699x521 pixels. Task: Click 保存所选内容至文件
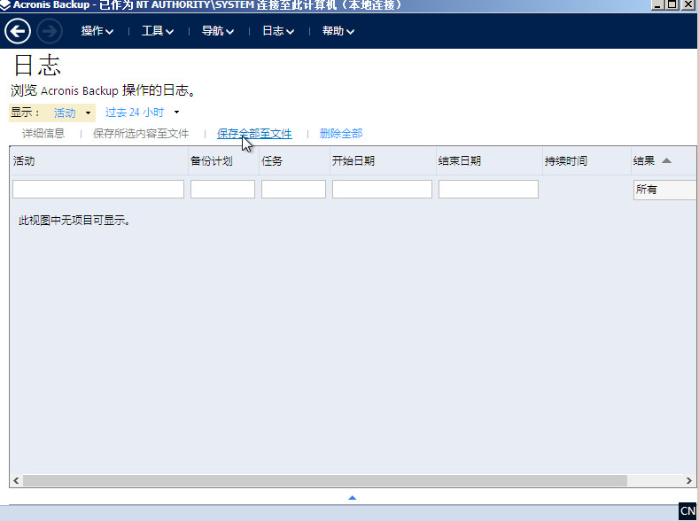point(141,133)
